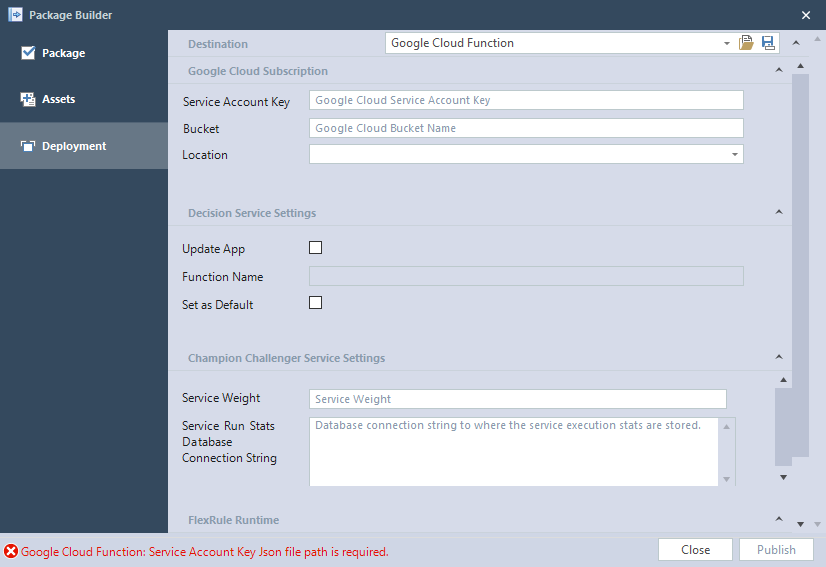Check the Set as Default checkbox
The height and width of the screenshot is (567, 826).
(316, 303)
